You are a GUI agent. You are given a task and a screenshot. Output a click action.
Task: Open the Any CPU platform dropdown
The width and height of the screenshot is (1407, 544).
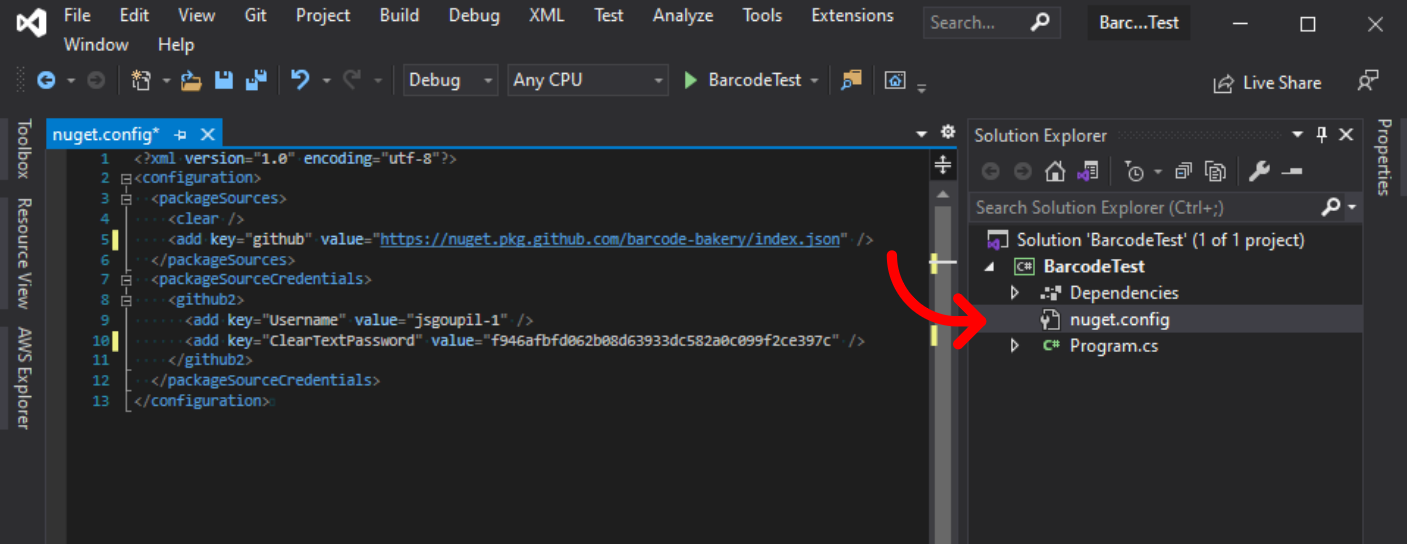click(x=587, y=81)
